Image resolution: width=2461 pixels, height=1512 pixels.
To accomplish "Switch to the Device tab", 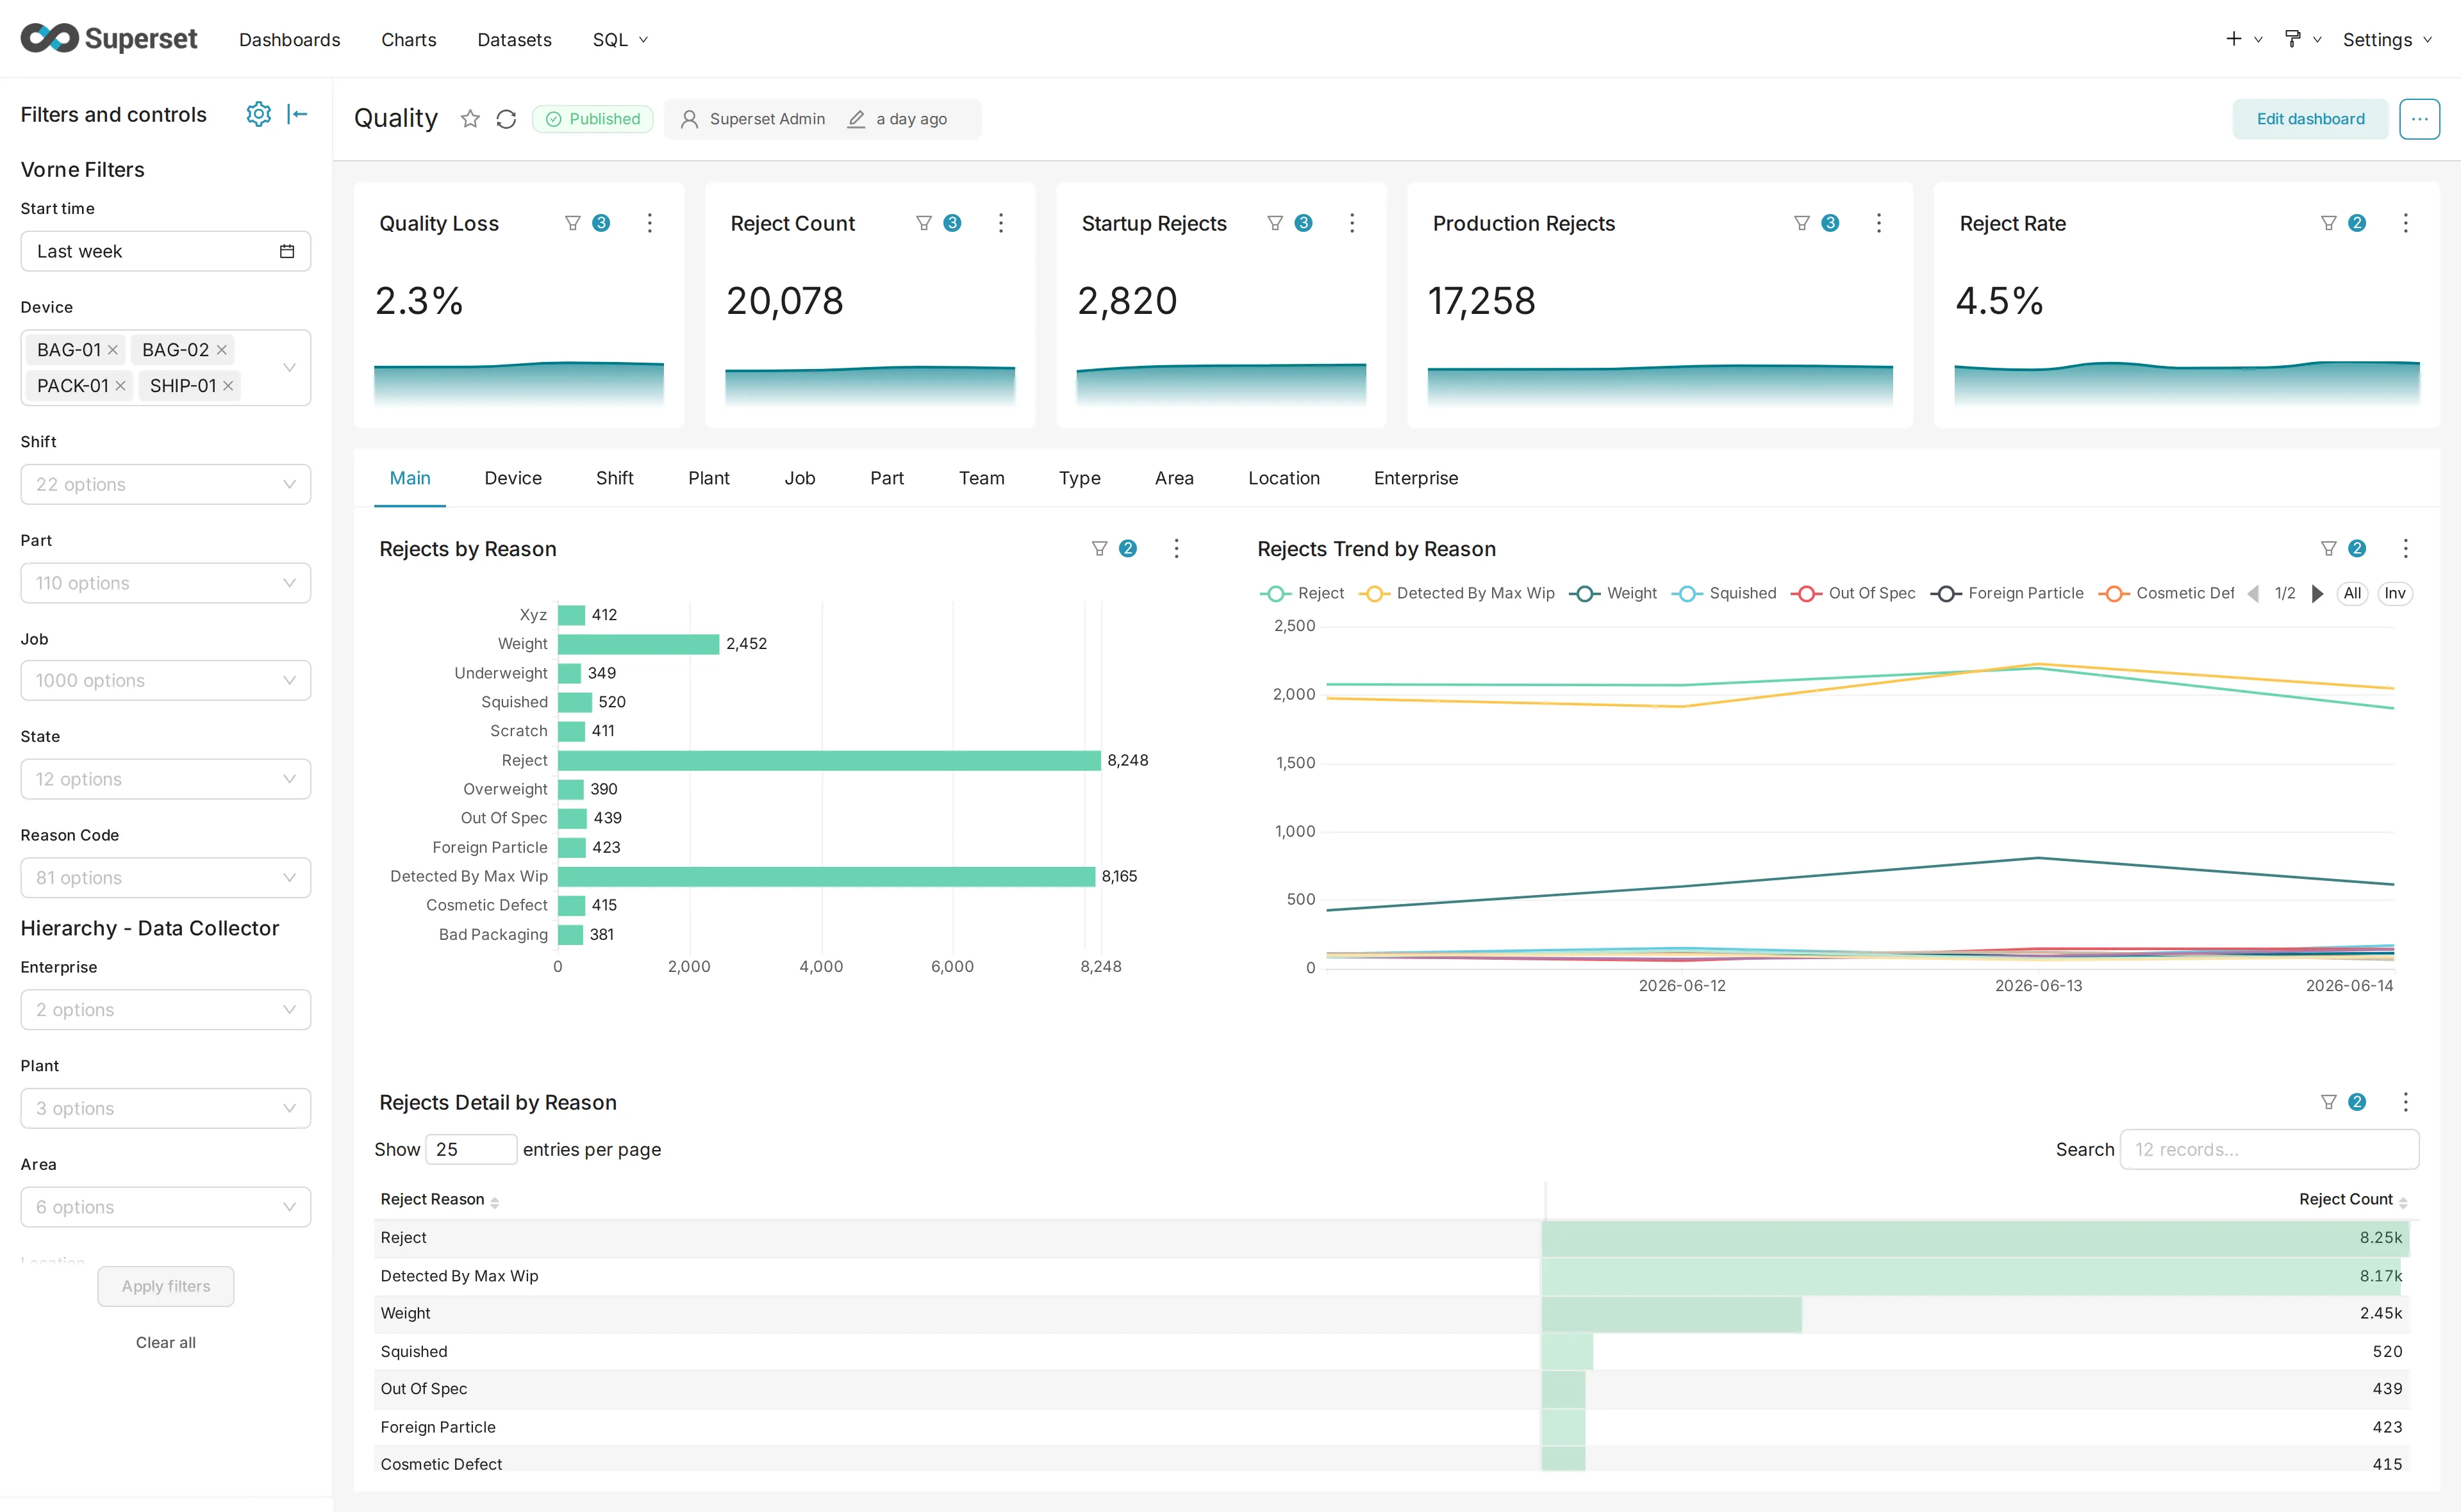I will (513, 478).
